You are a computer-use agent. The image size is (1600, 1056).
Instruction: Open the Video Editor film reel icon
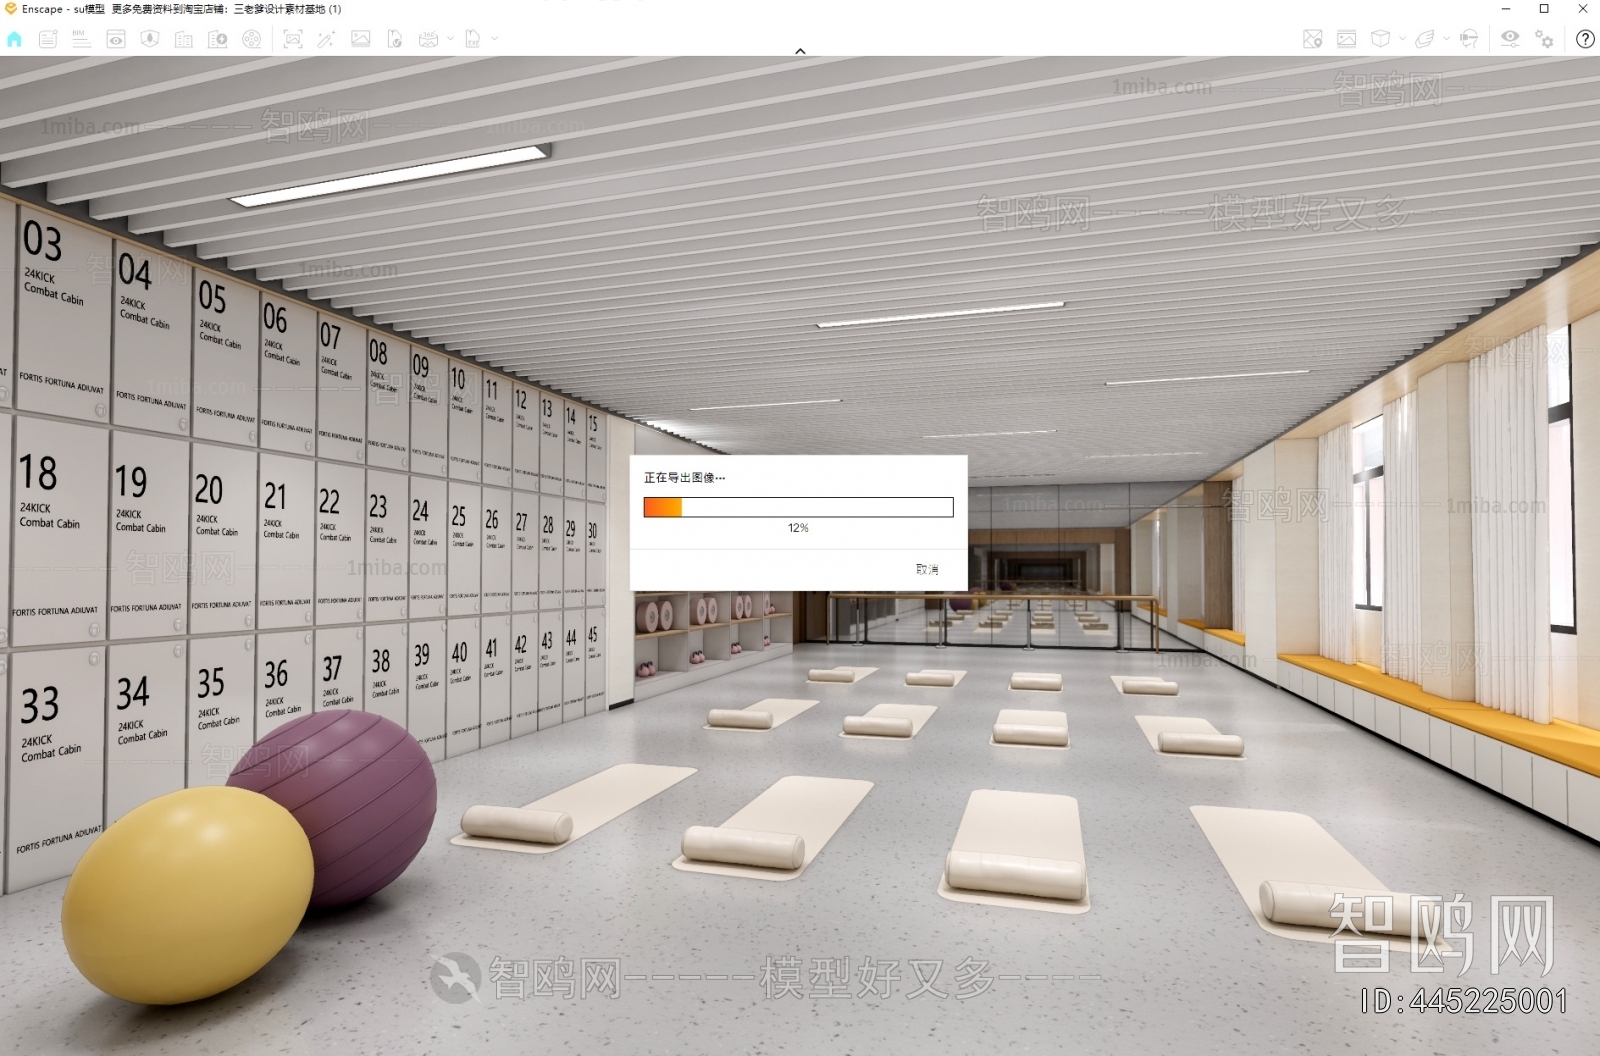[x=252, y=39]
